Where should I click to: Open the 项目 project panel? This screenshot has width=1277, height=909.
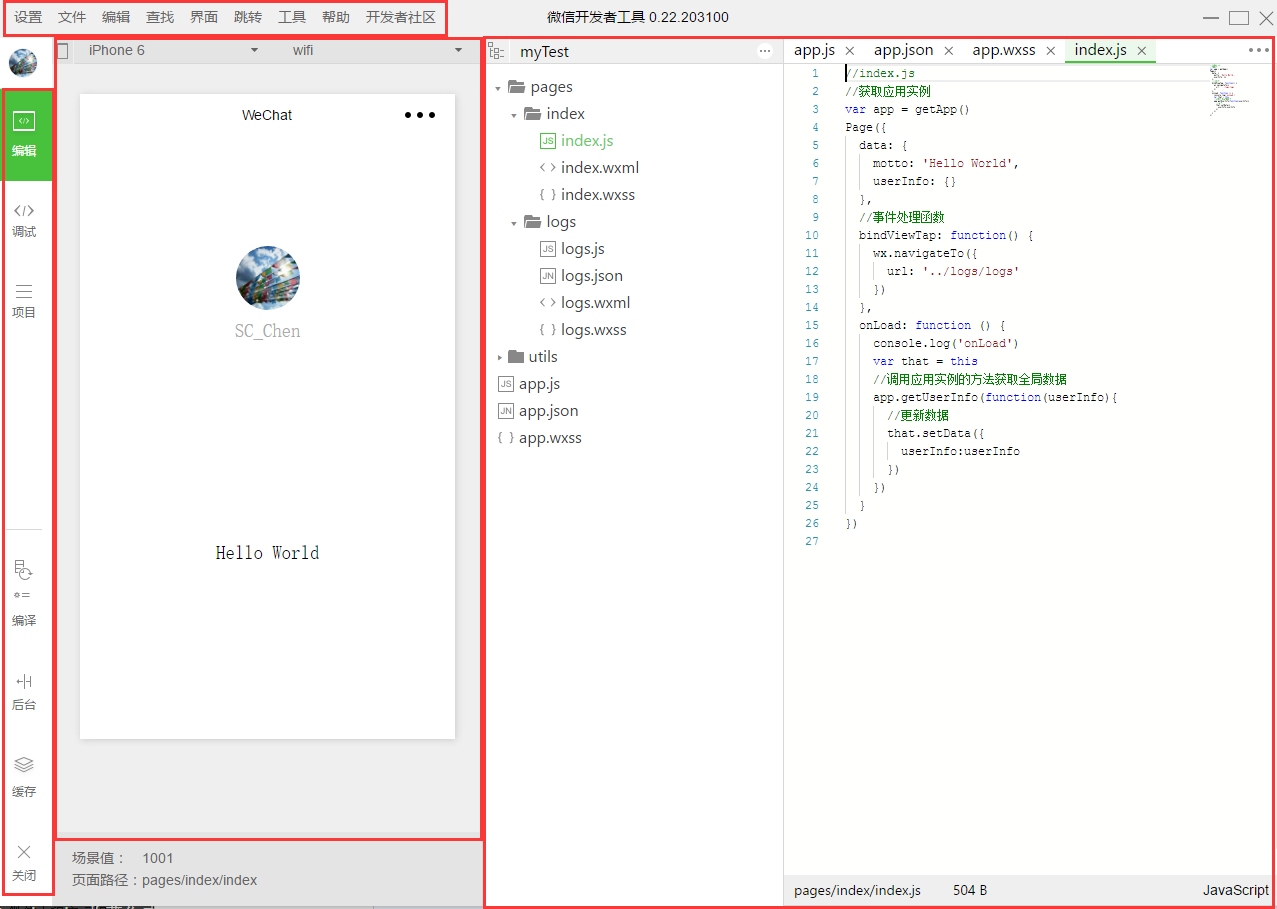point(24,301)
